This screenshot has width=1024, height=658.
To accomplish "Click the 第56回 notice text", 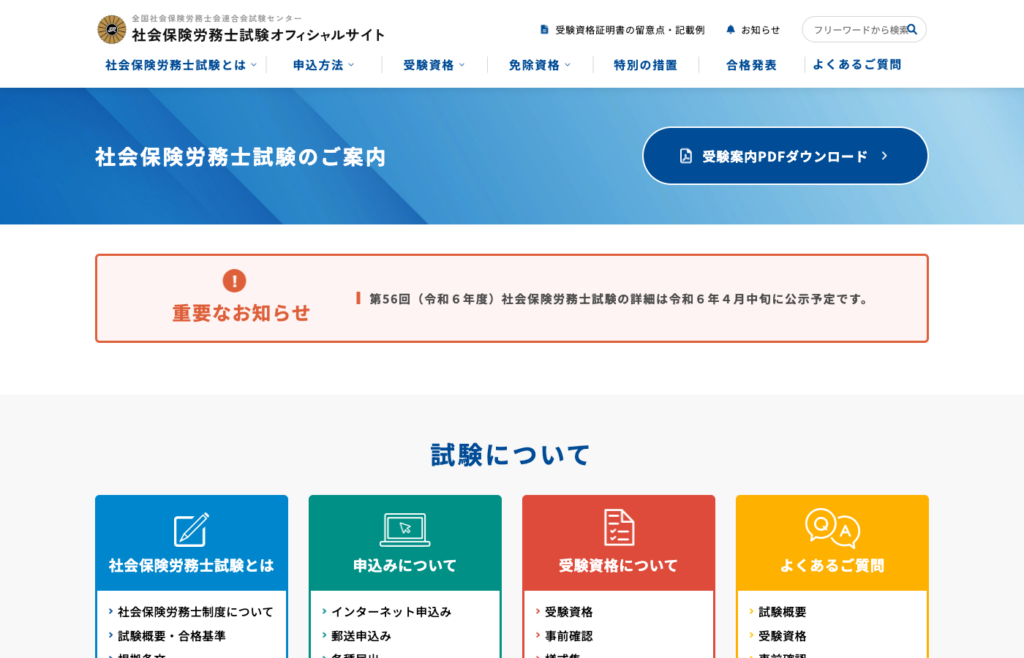I will coord(618,299).
